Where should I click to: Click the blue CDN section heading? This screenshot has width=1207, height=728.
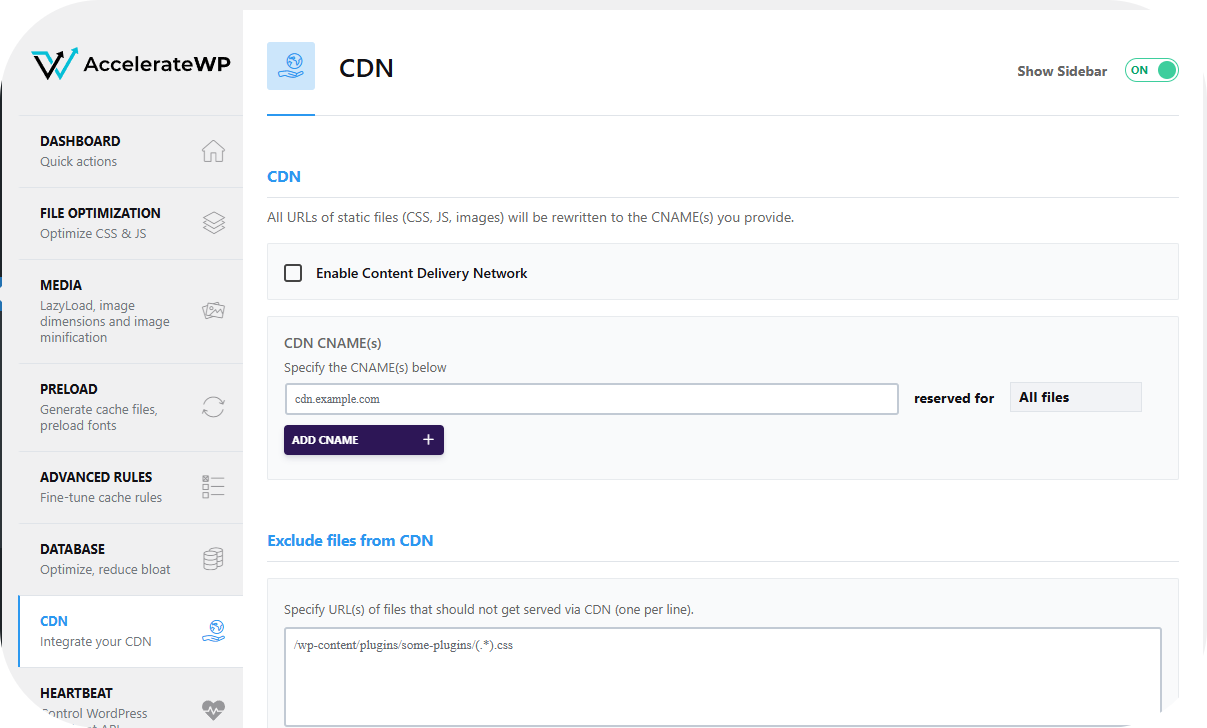[x=284, y=176]
